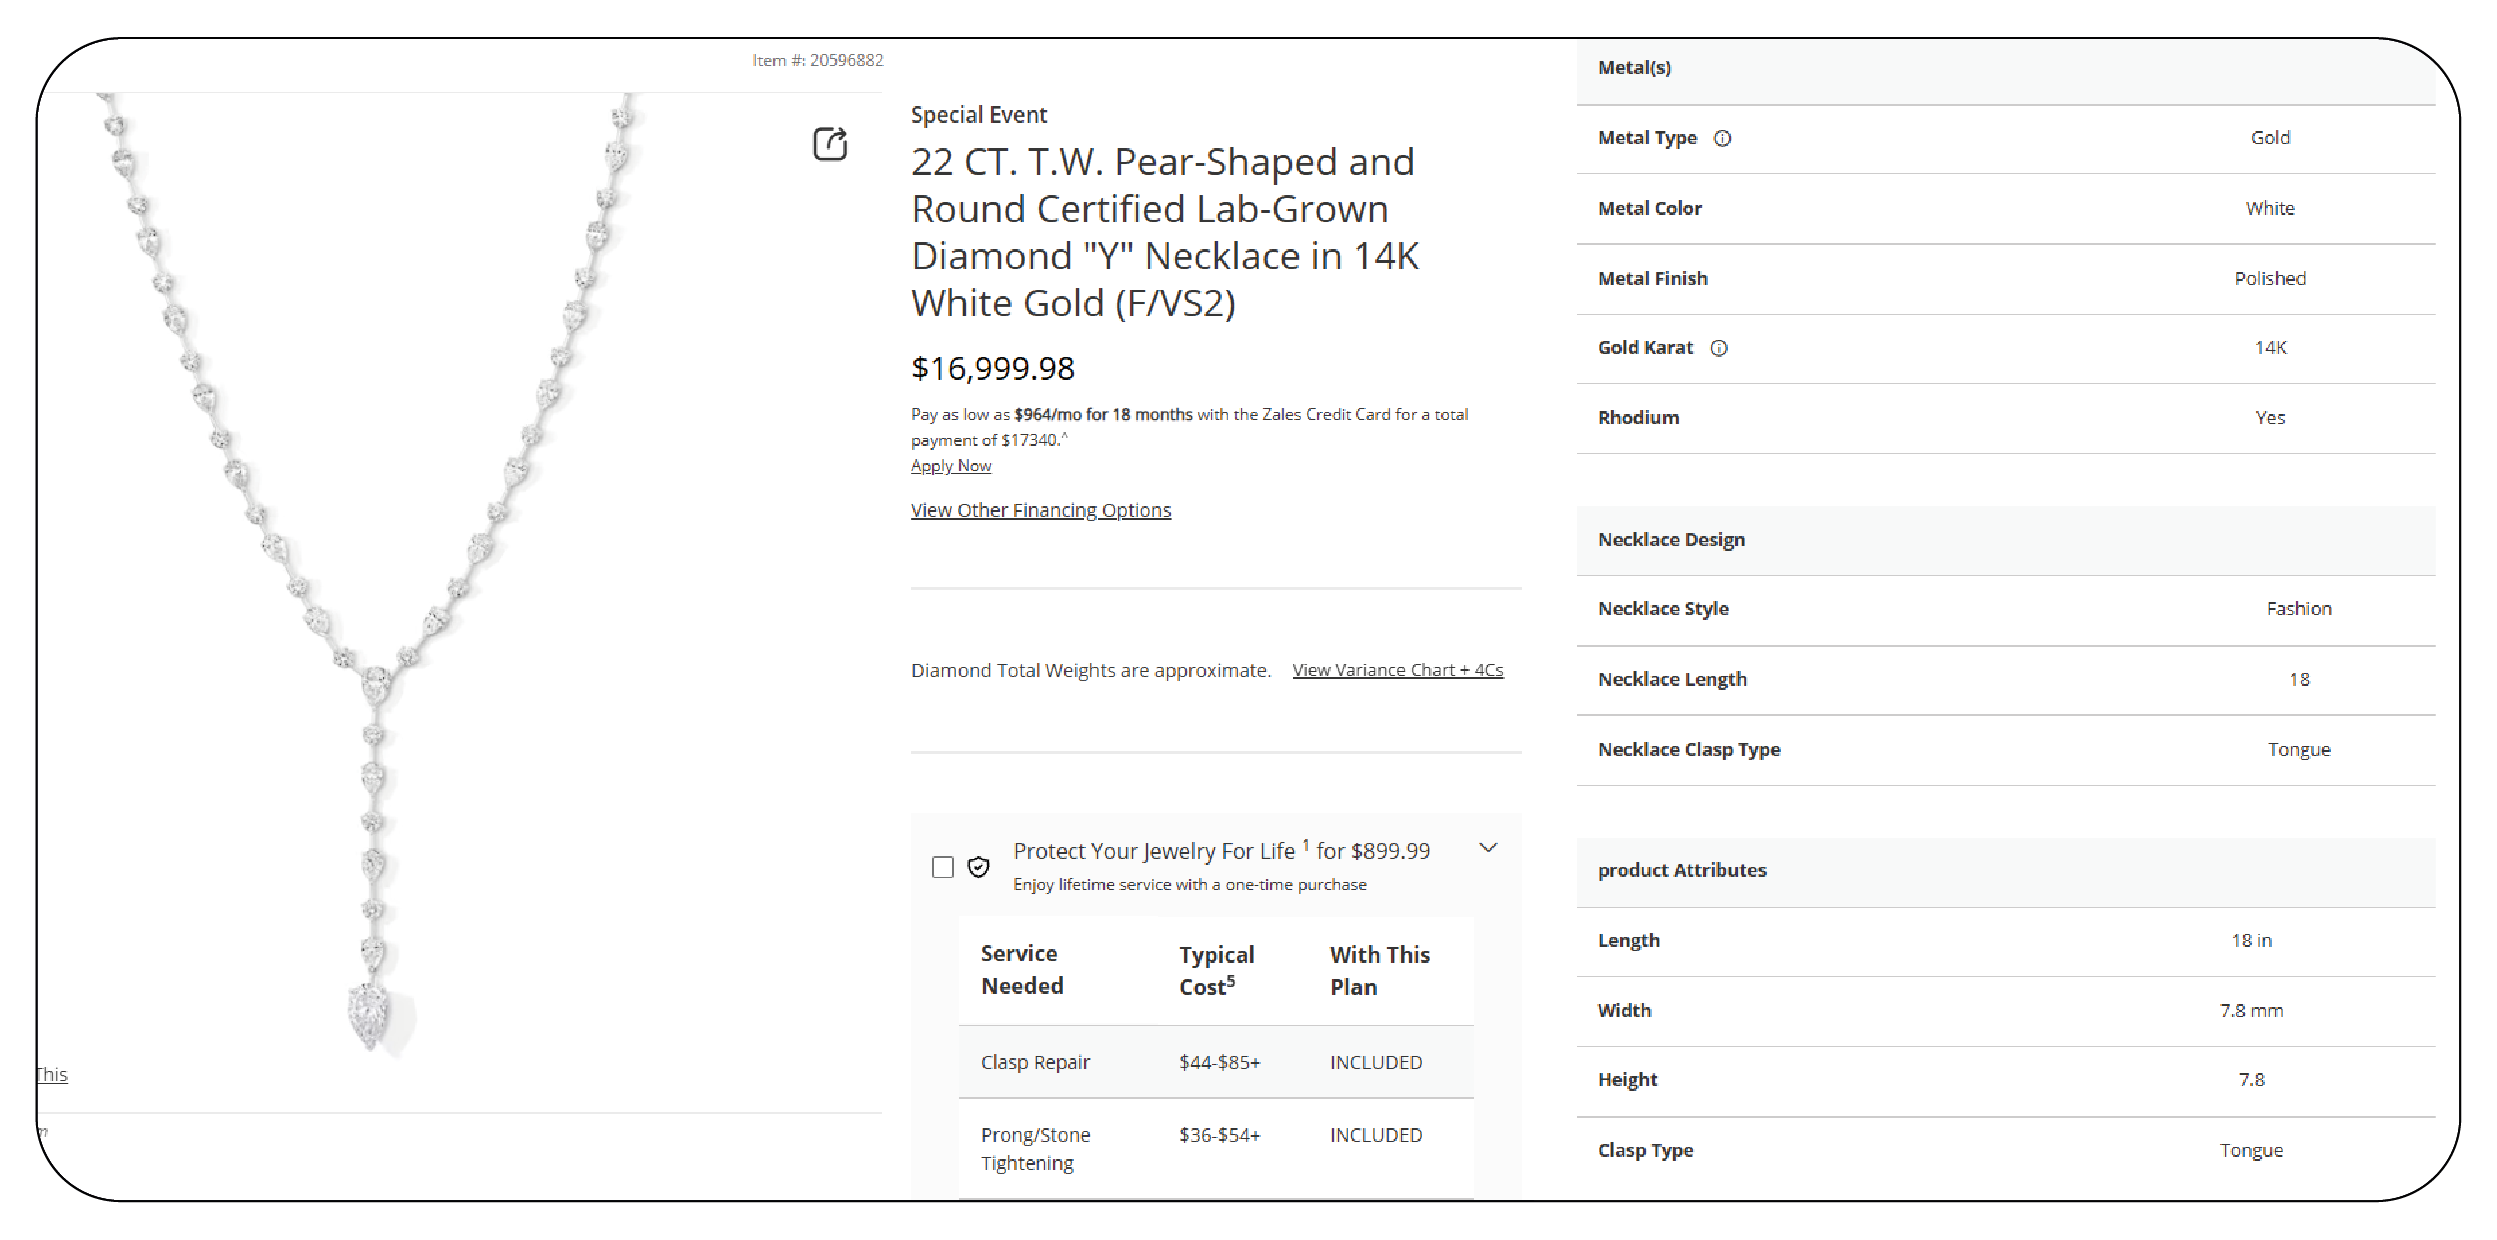Click the Necklace Design section header
Screen dimensions: 2497x1240
[1671, 540]
